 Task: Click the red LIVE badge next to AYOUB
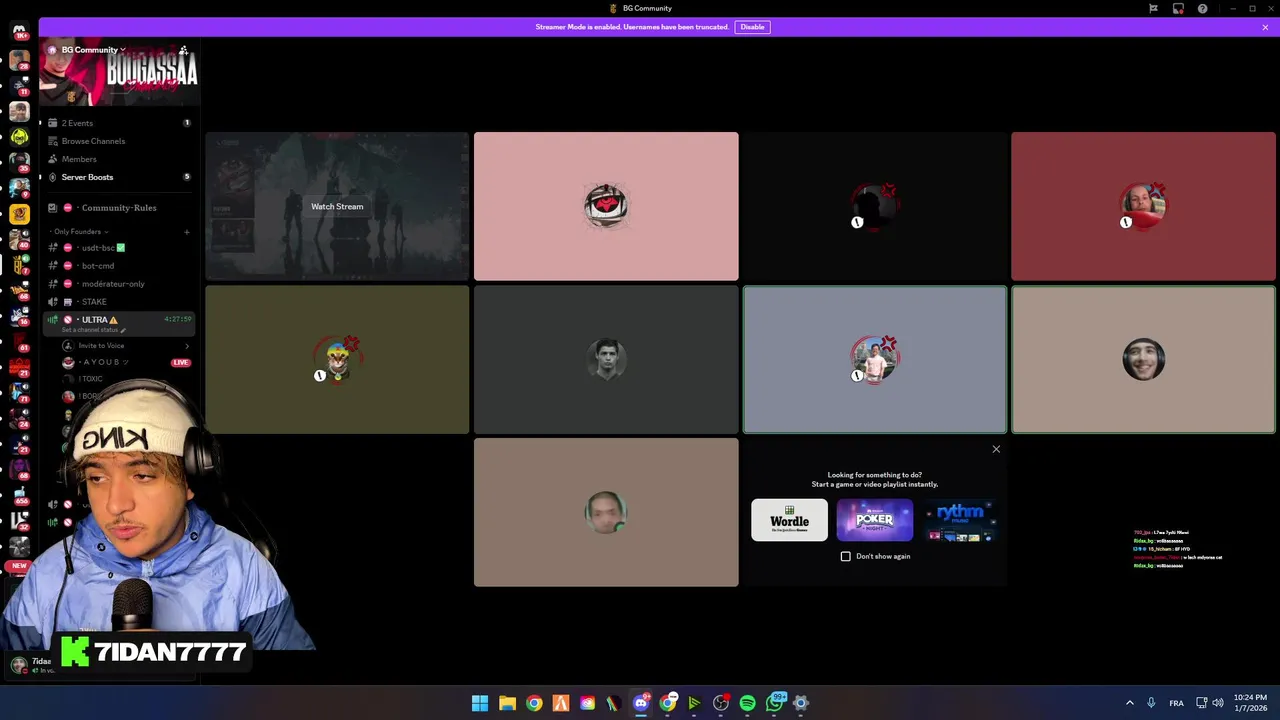click(x=181, y=362)
